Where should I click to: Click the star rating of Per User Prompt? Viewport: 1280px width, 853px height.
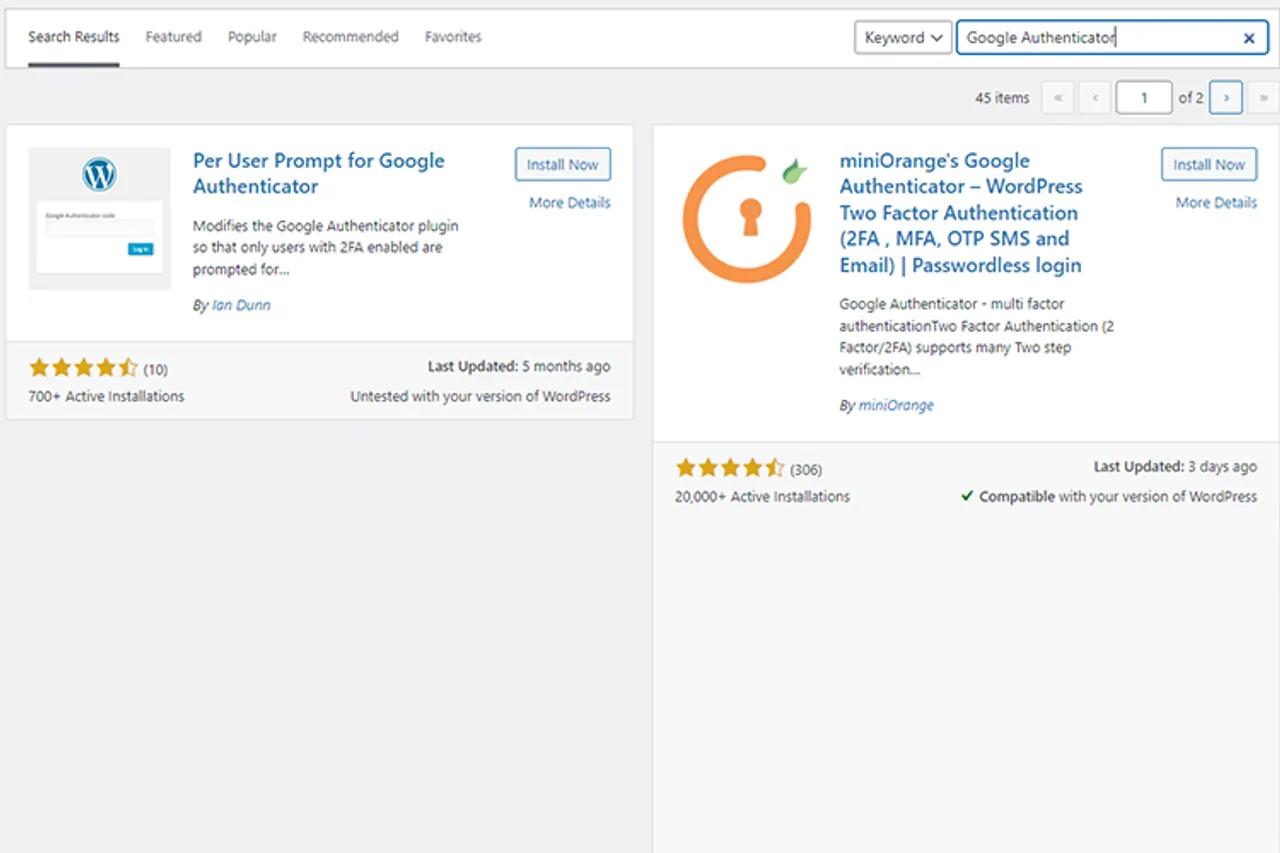pyautogui.click(x=83, y=367)
